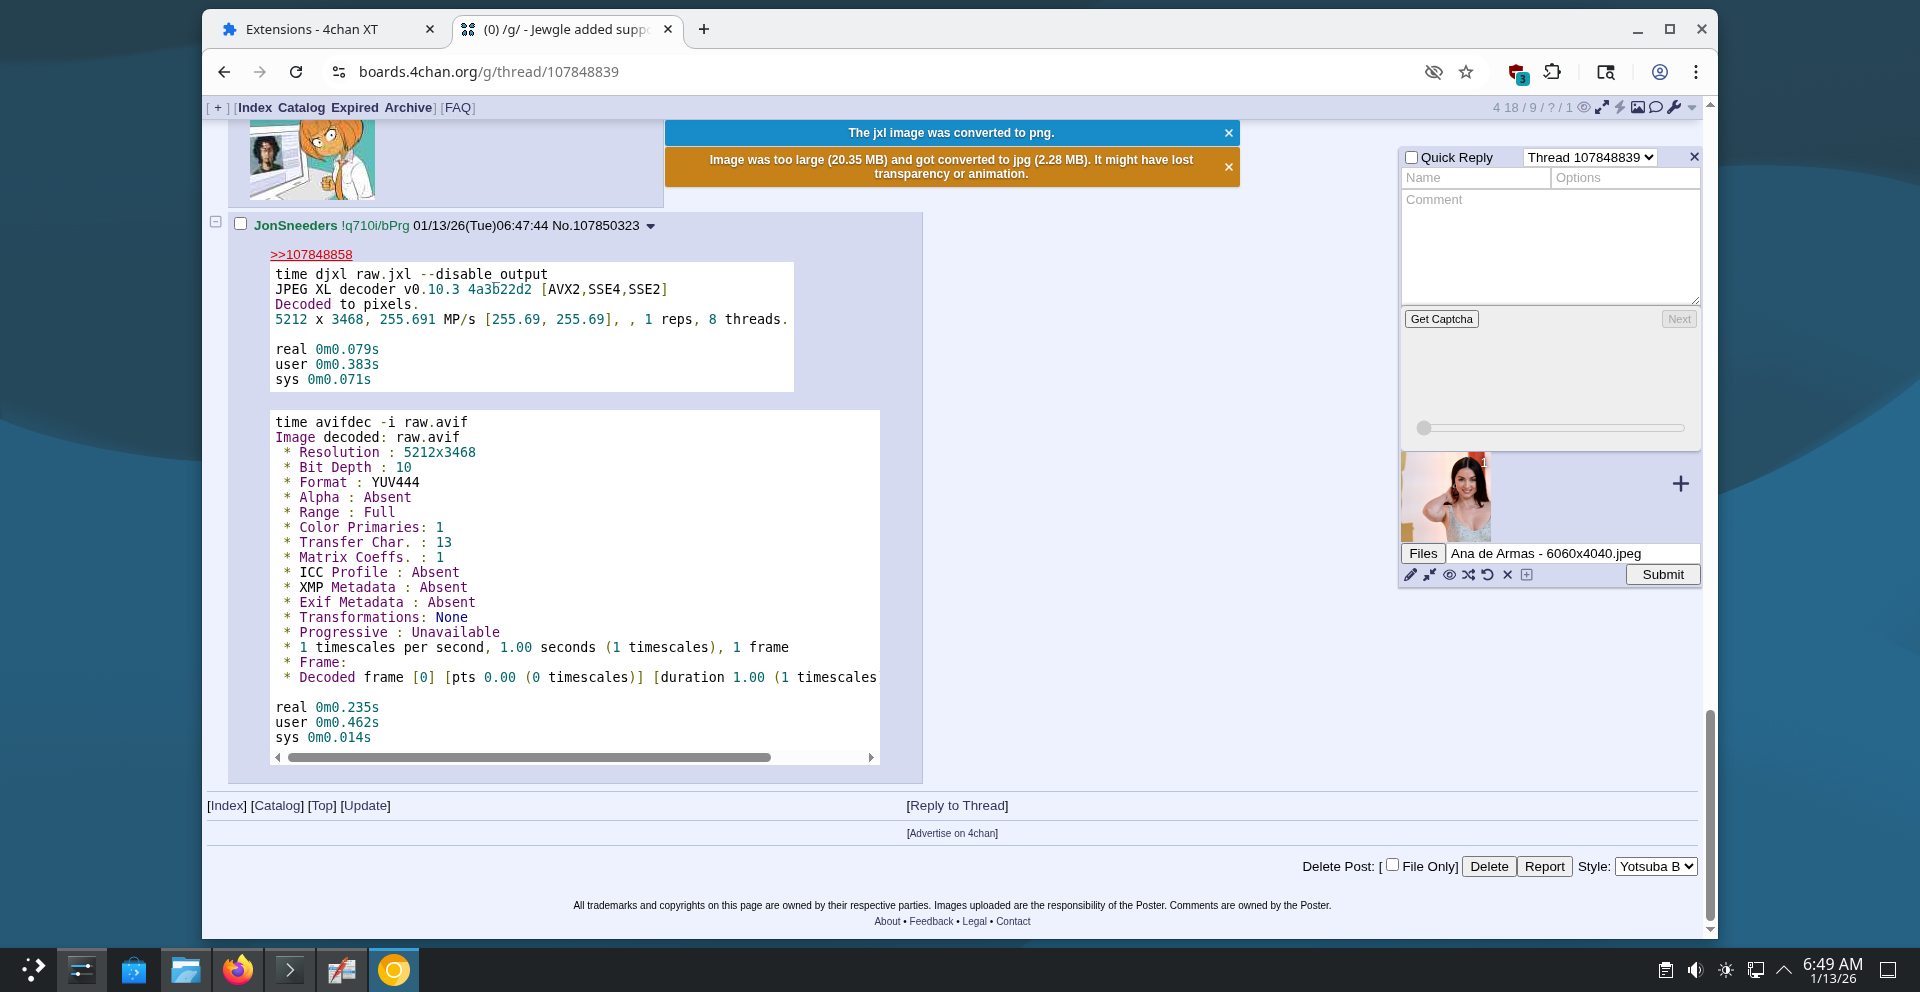Remove the selected file with the X icon
Viewport: 1920px width, 992px height.
pos(1508,575)
